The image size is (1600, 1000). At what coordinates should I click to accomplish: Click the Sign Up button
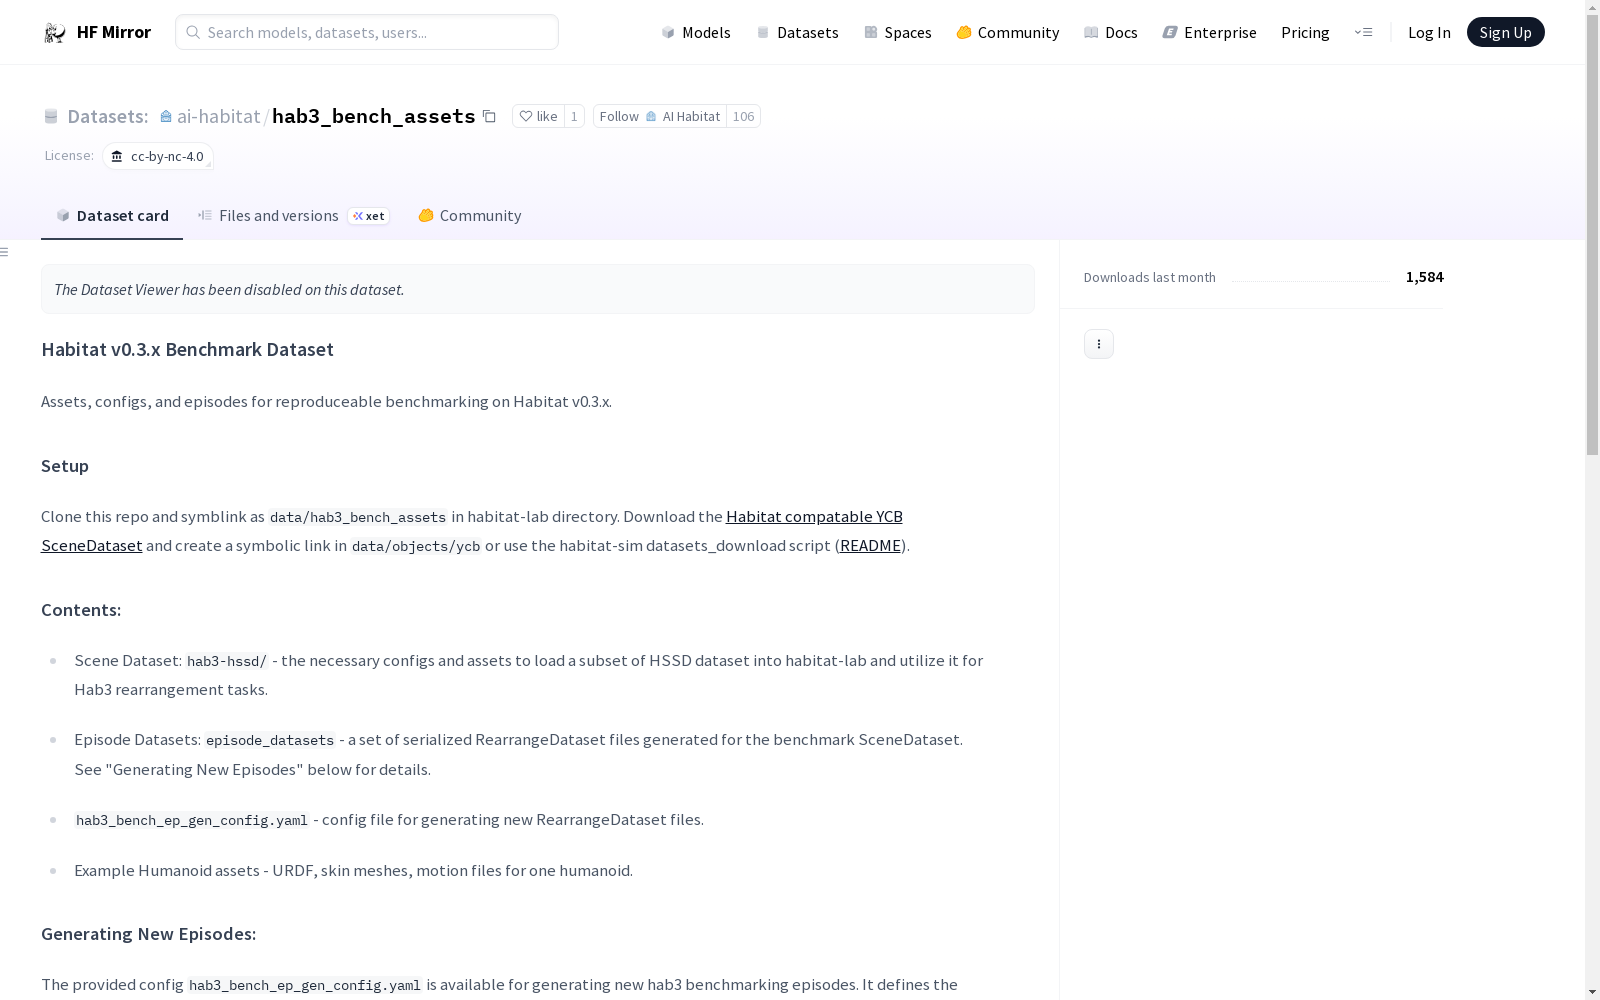coord(1505,32)
